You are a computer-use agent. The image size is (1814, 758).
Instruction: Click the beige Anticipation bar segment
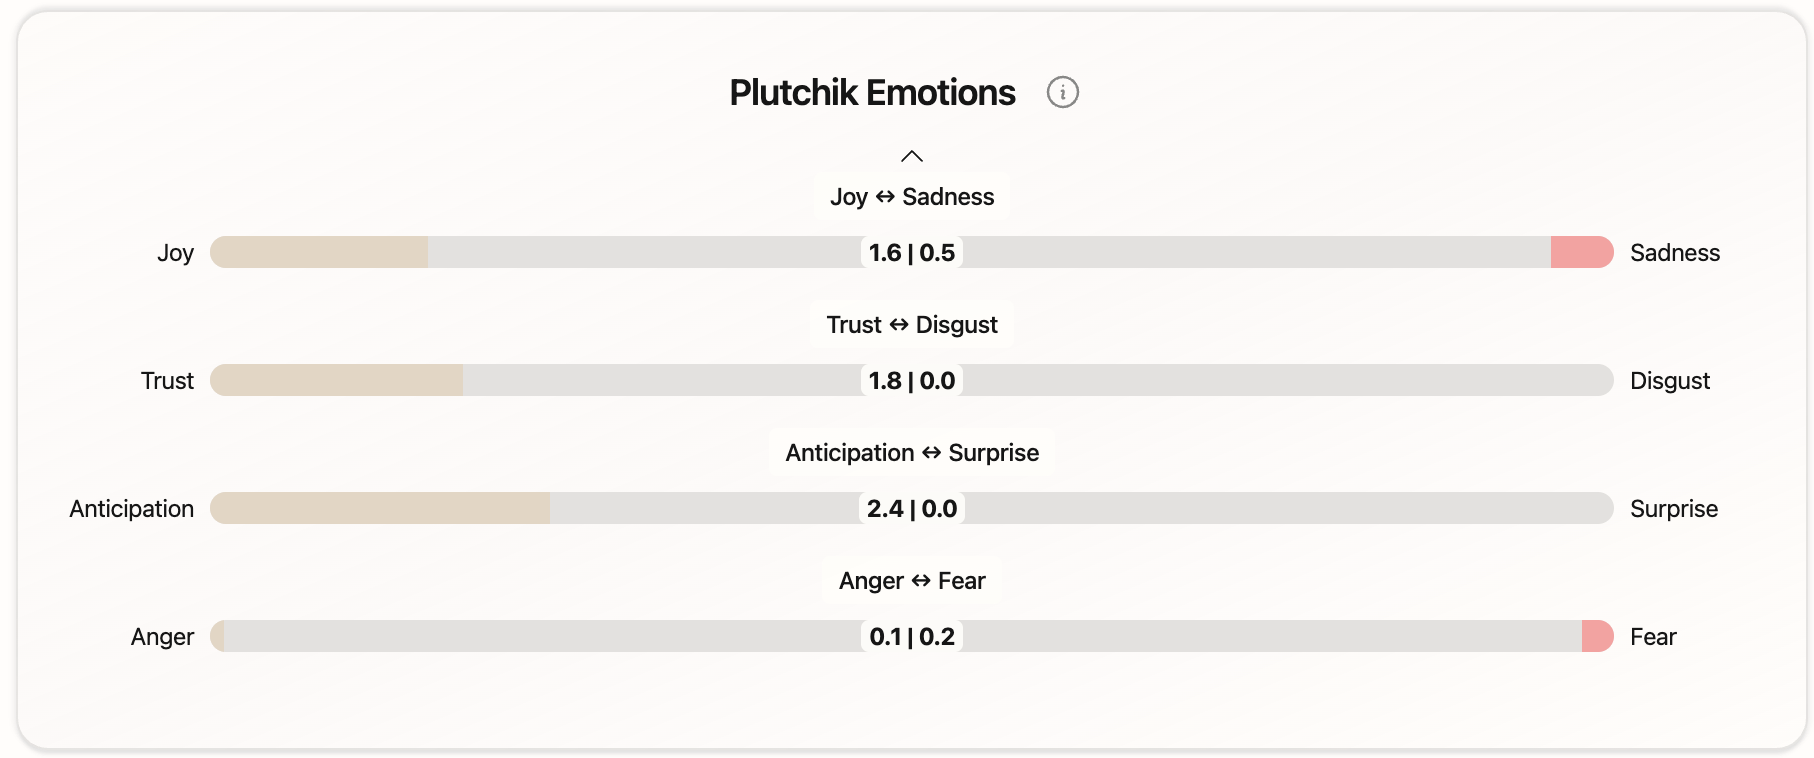click(x=380, y=508)
